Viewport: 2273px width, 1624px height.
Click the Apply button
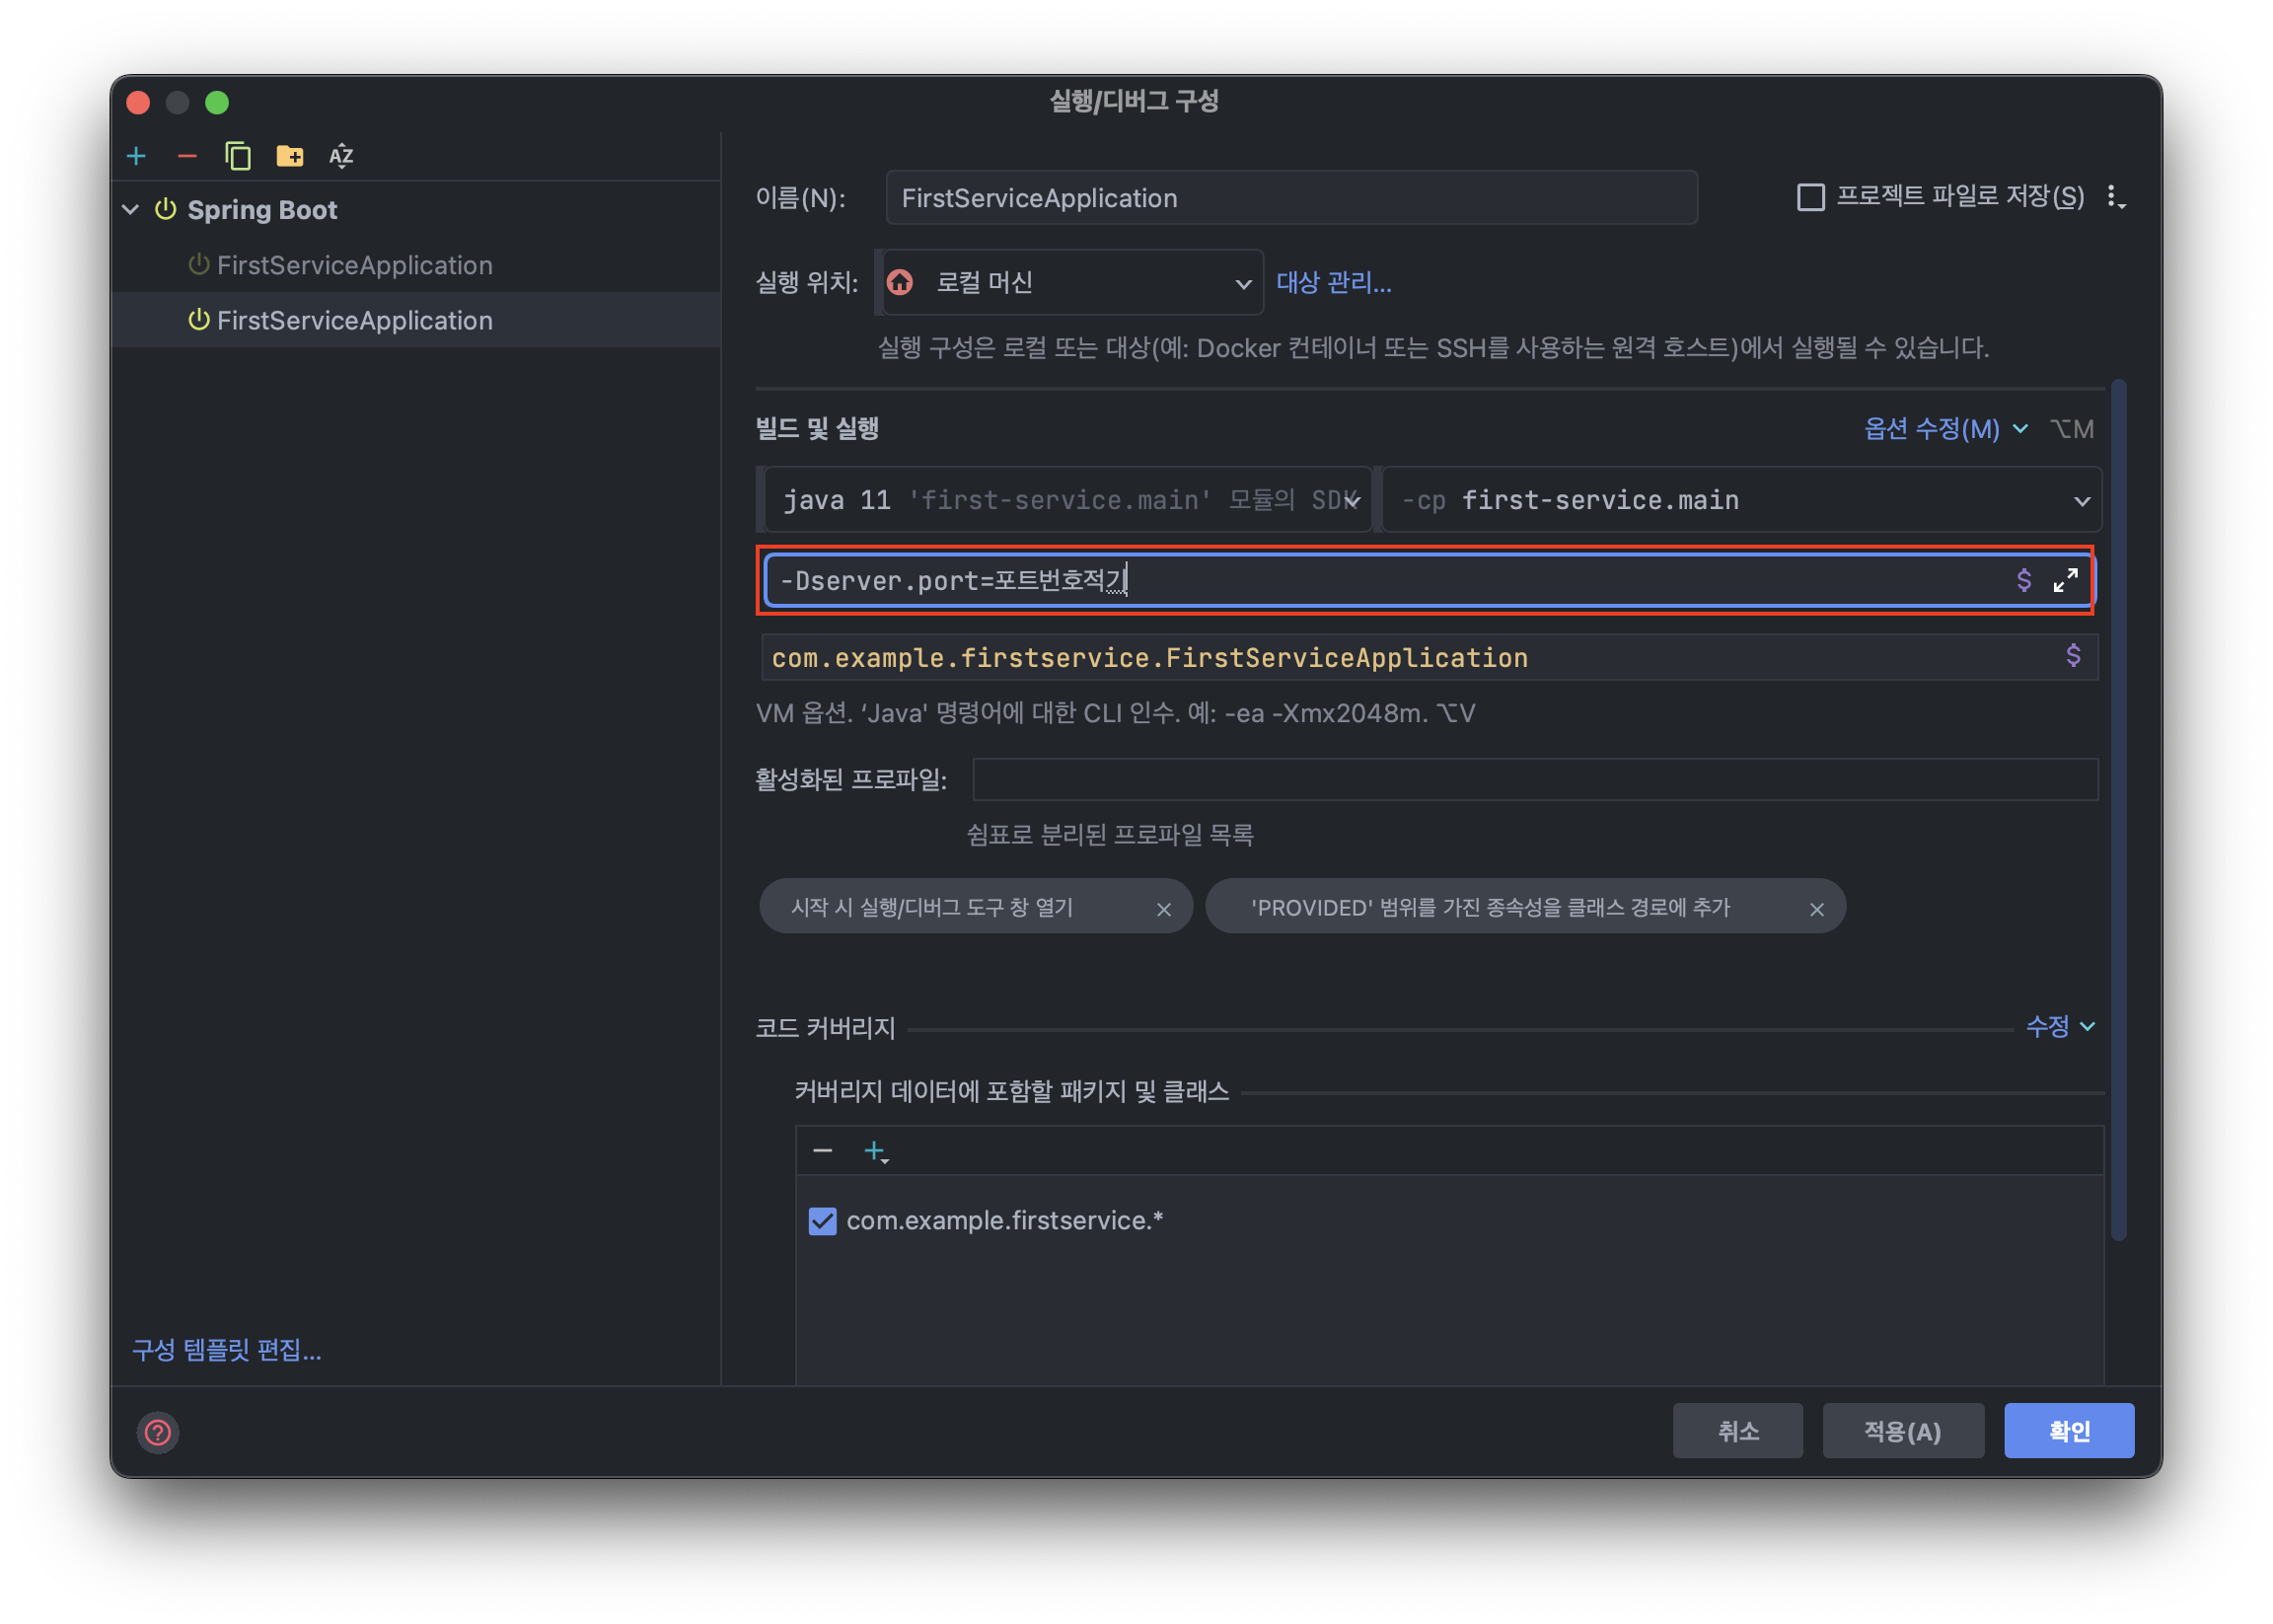click(1902, 1431)
